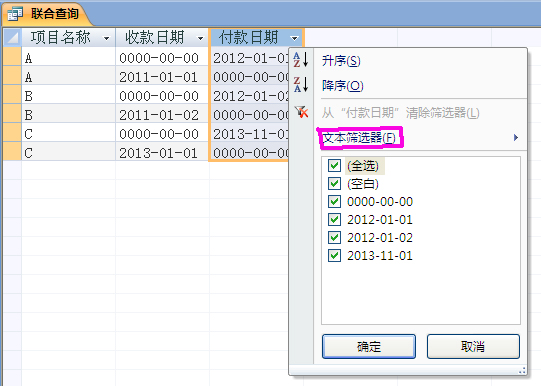
Task: Click the 2011-01-01 收款日期 cell
Action: (x=162, y=76)
